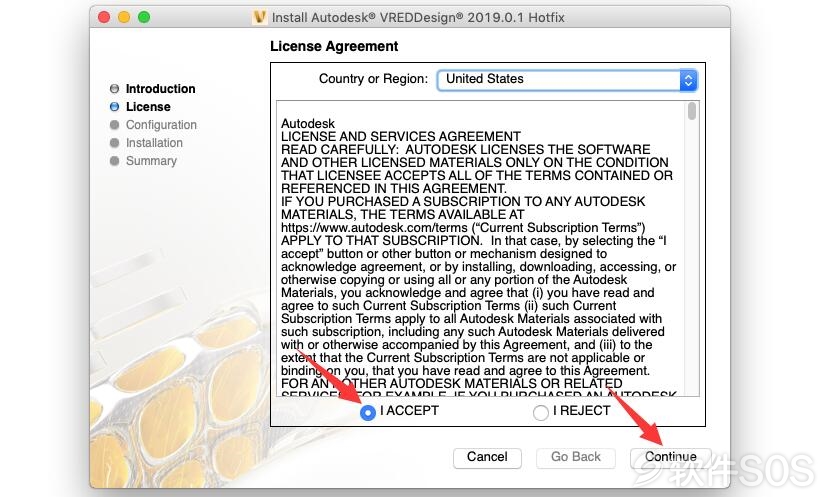
Task: Click the 'Country or Region:' label
Action: click(373, 79)
